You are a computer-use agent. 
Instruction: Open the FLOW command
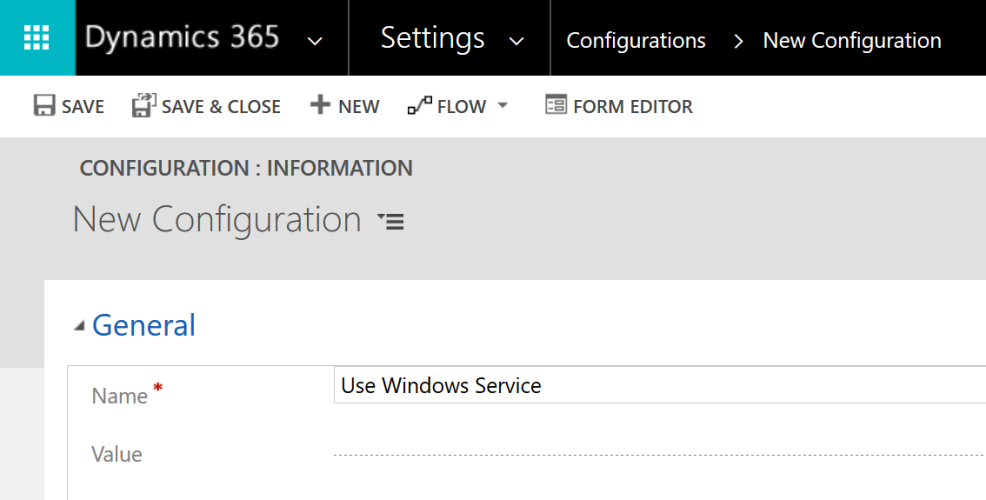pos(462,107)
